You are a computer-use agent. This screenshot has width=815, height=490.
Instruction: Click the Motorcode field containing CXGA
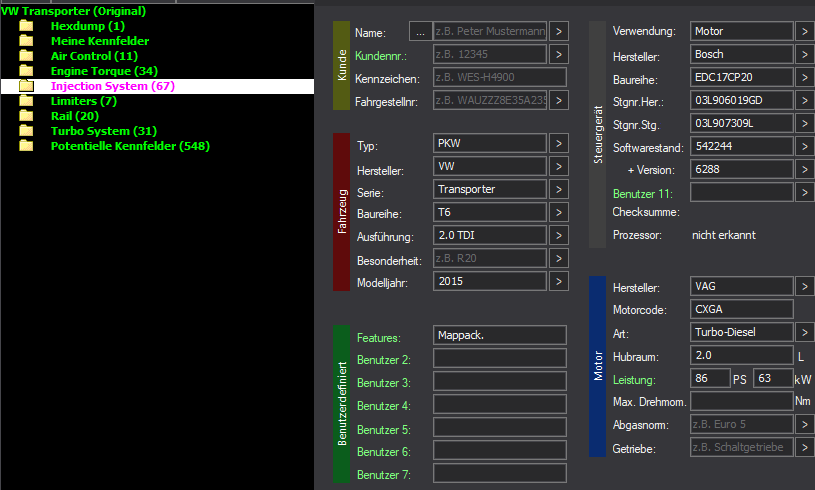[x=742, y=309]
